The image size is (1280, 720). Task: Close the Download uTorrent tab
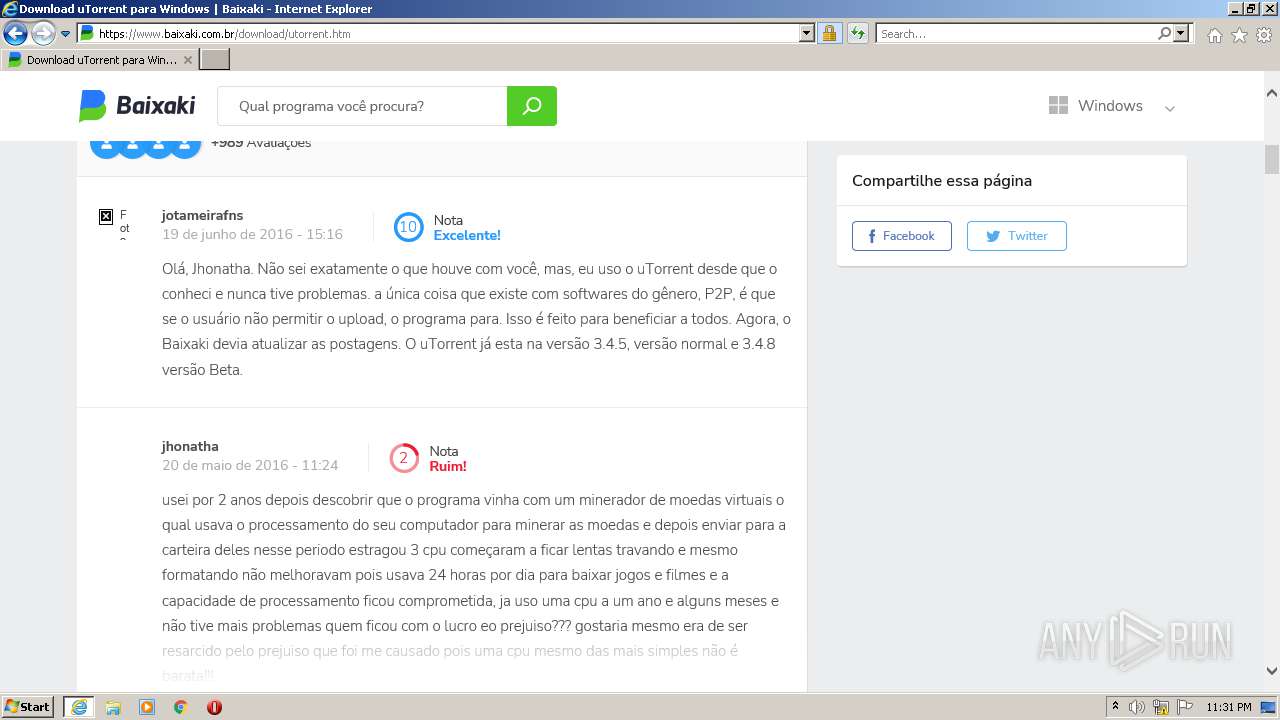[x=188, y=60]
